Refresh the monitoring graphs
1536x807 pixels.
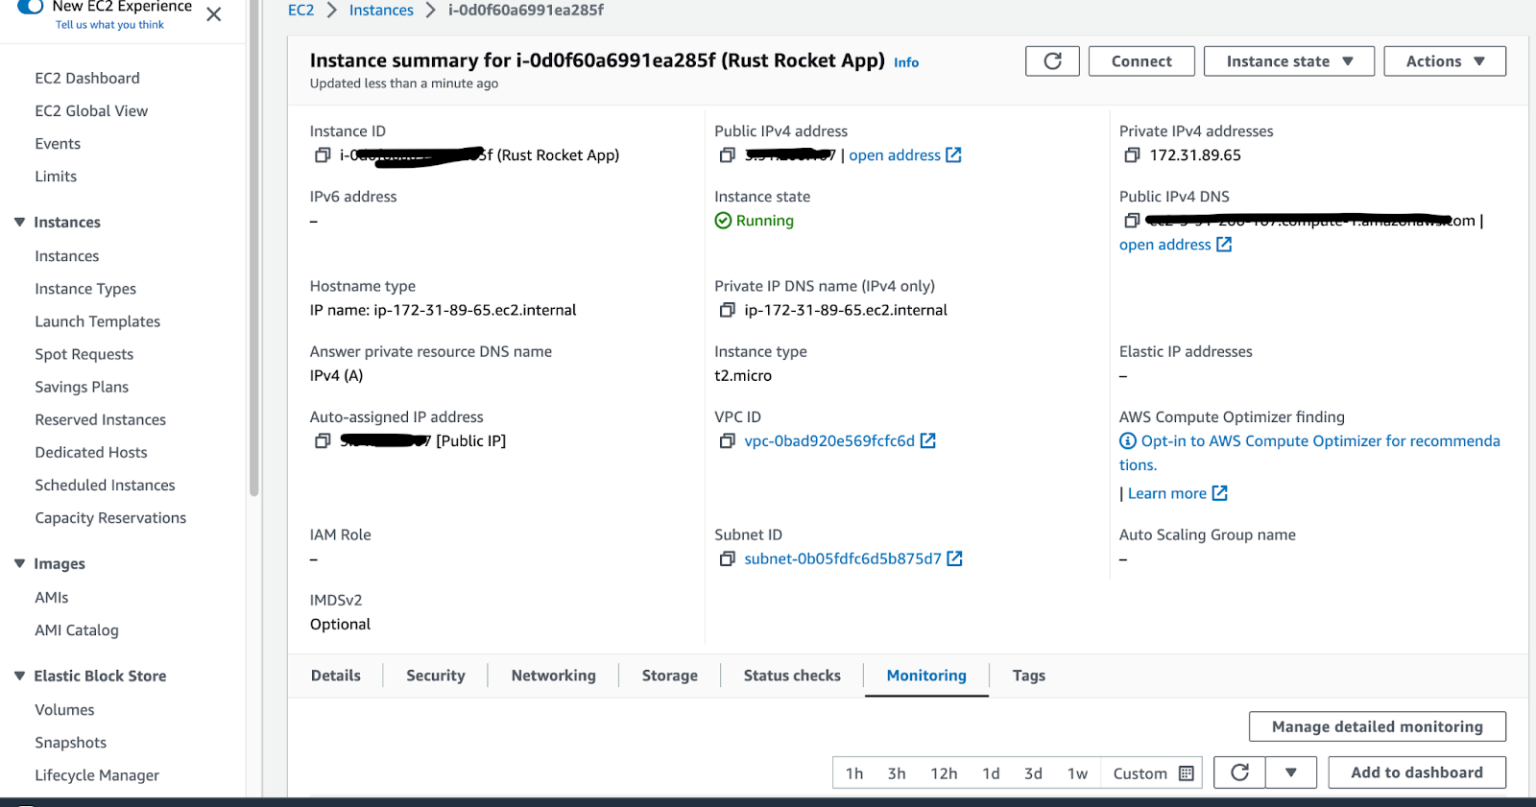(x=1240, y=772)
